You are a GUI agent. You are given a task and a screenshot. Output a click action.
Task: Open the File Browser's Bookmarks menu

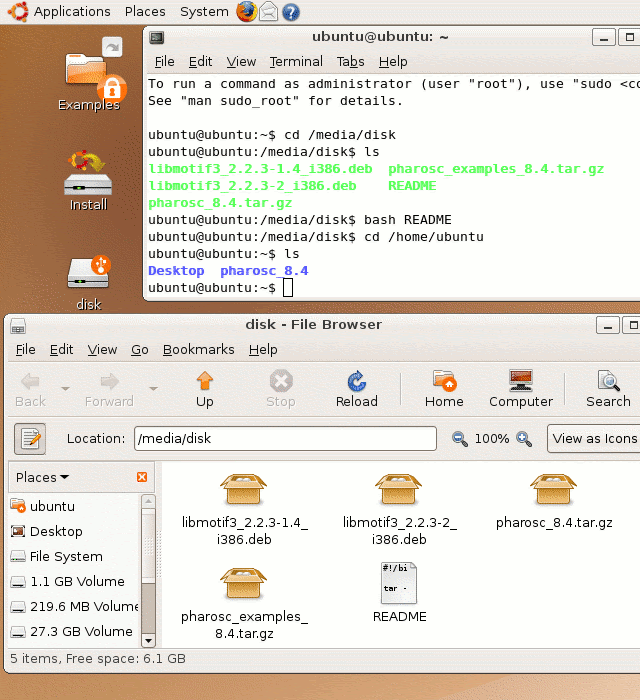point(199,350)
